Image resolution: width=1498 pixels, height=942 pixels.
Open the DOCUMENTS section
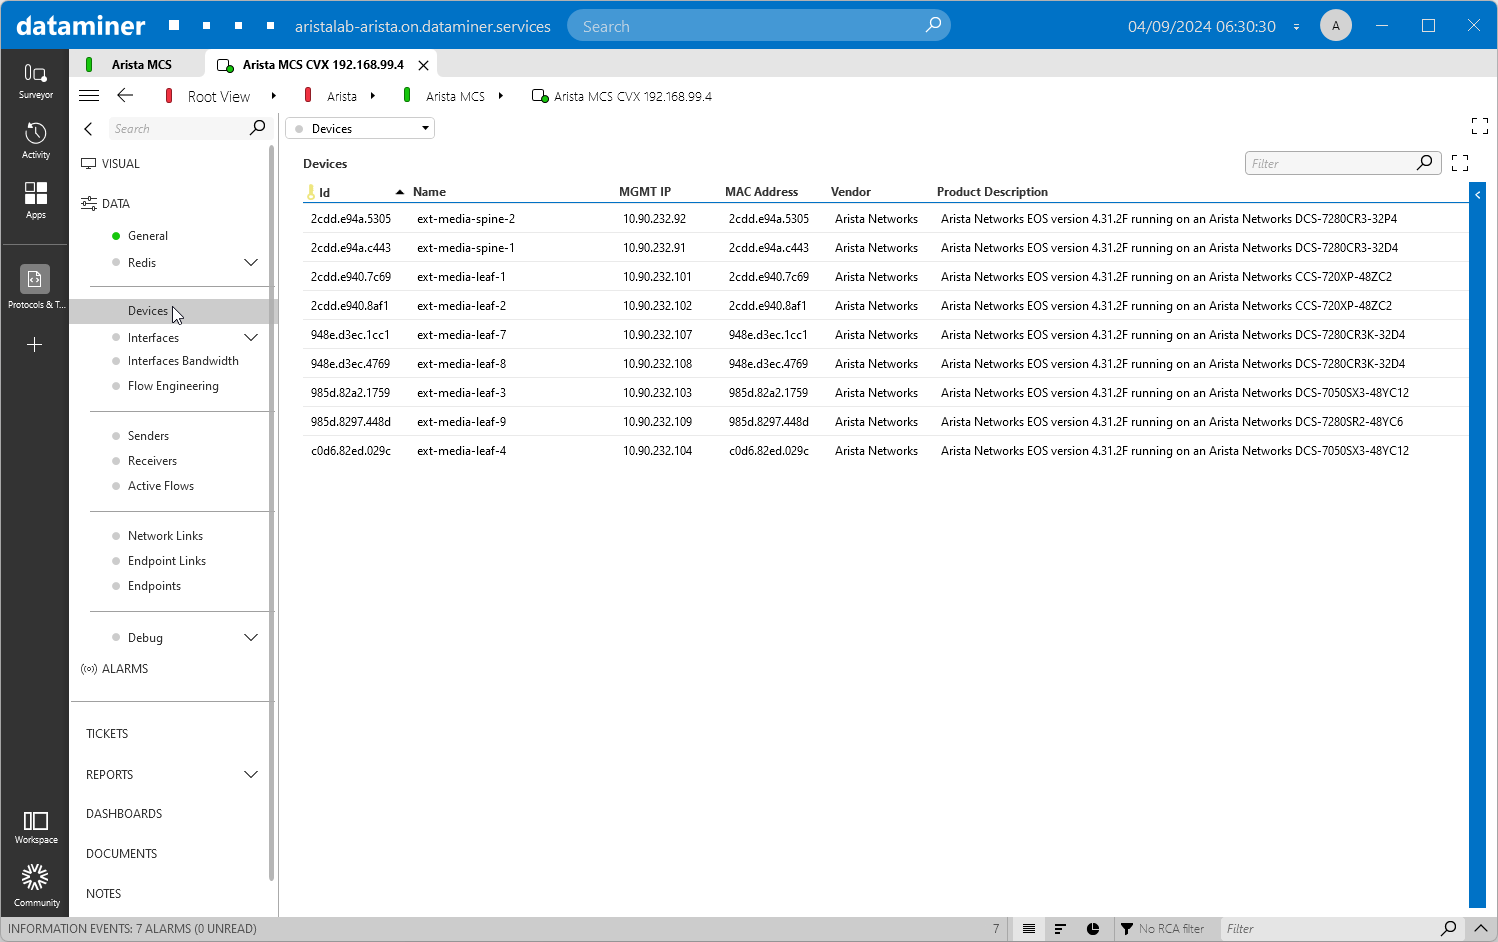[x=121, y=853]
